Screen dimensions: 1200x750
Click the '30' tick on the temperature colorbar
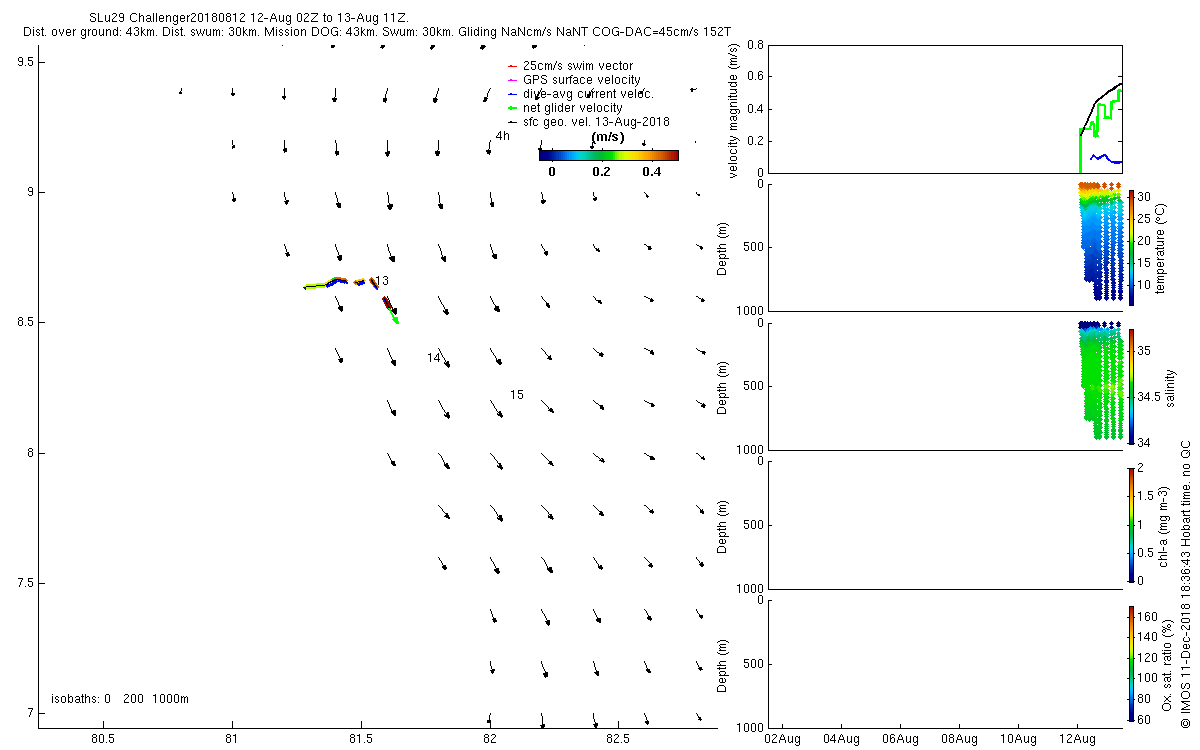coord(1144,197)
